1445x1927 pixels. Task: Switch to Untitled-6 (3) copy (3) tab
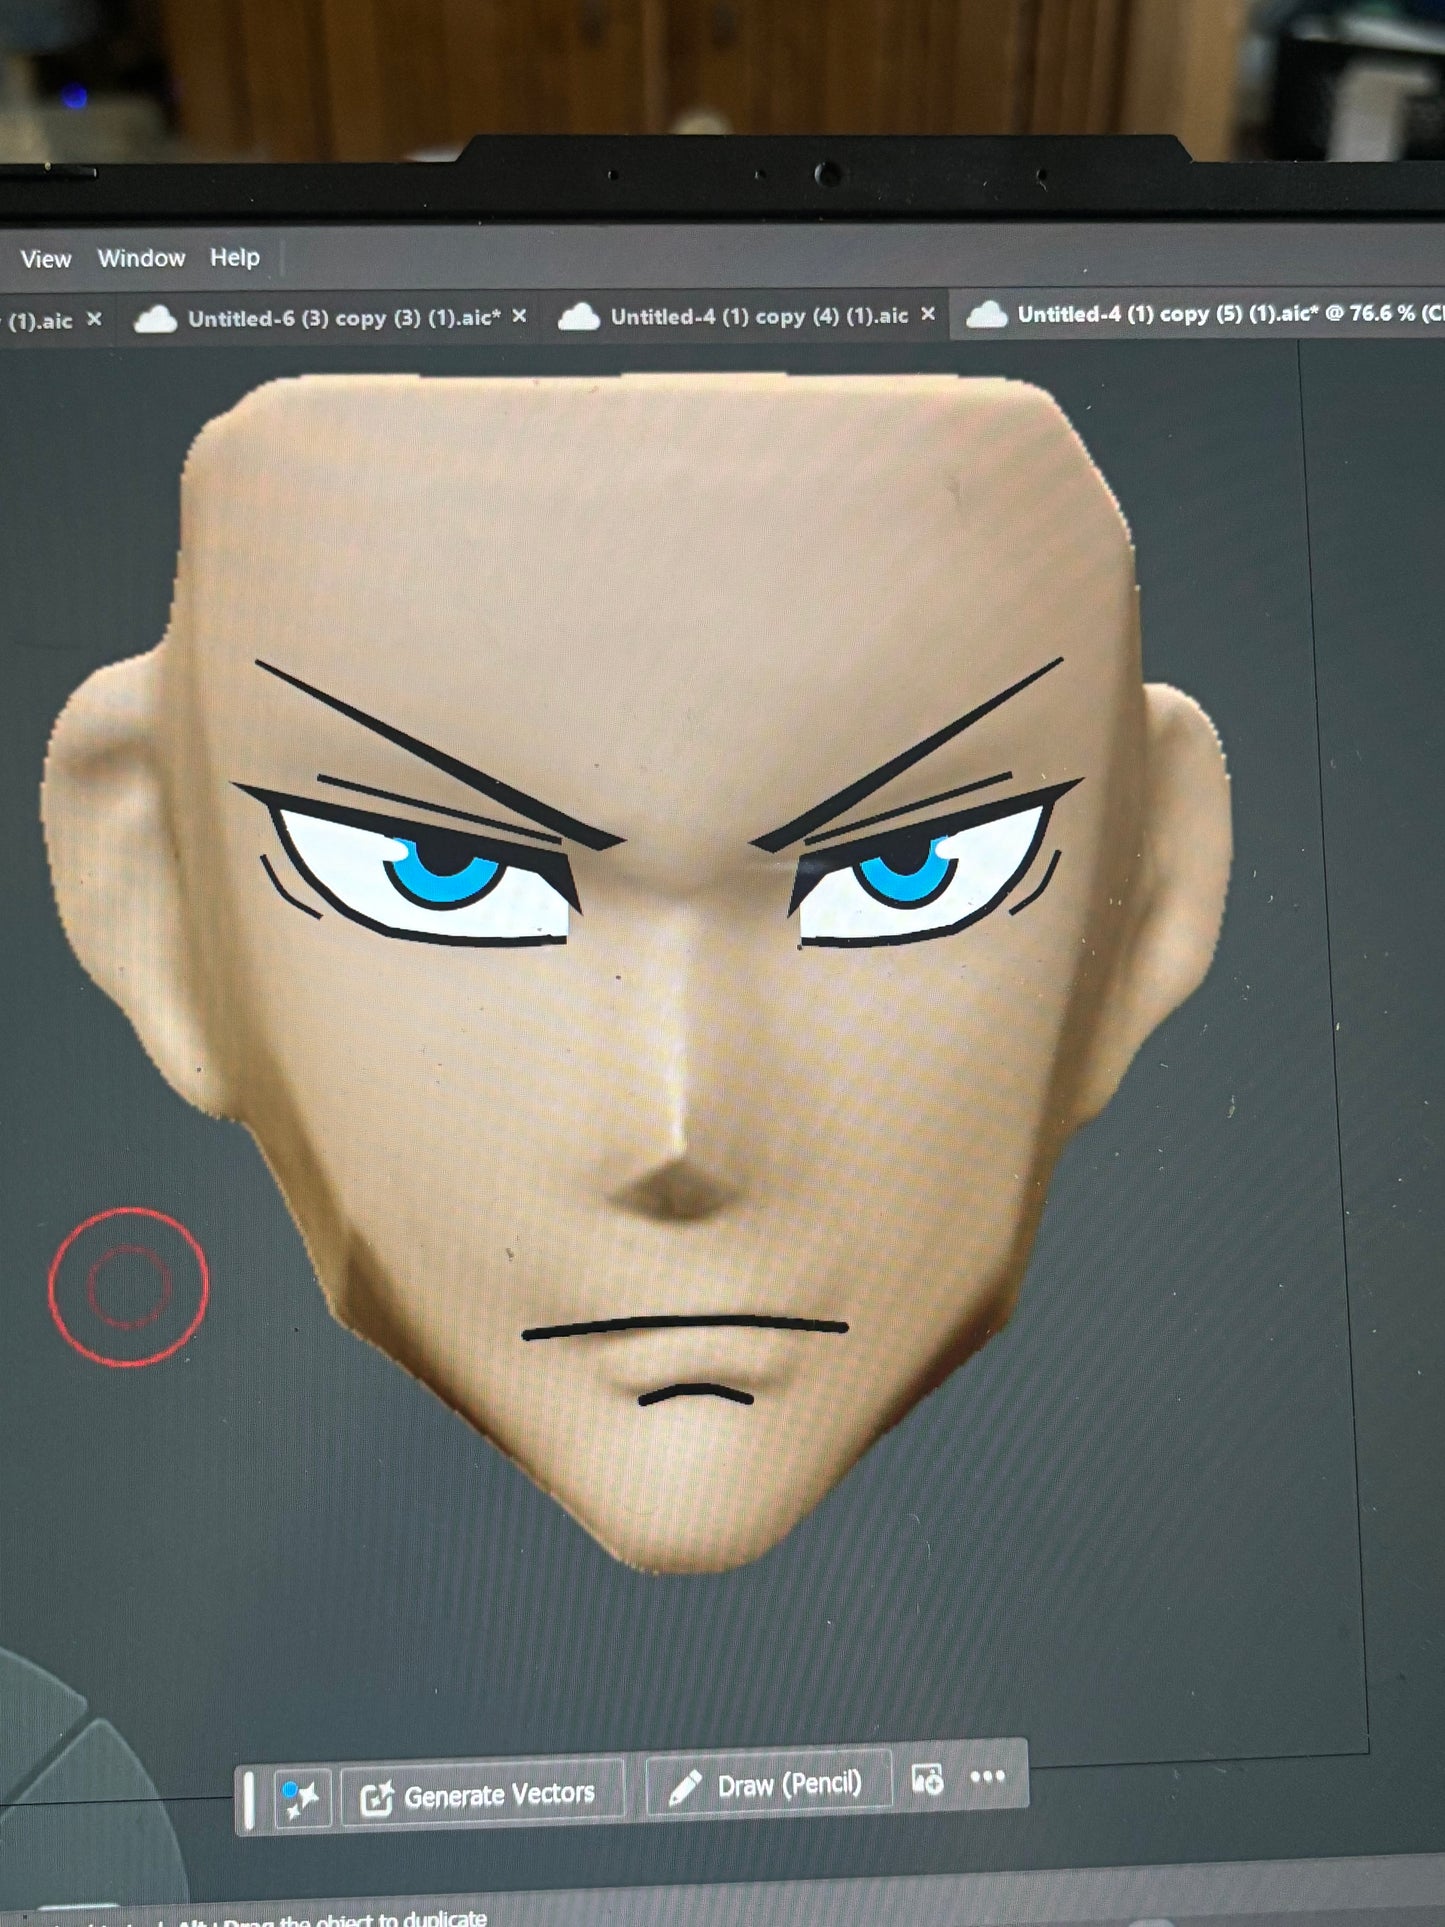[x=344, y=318]
